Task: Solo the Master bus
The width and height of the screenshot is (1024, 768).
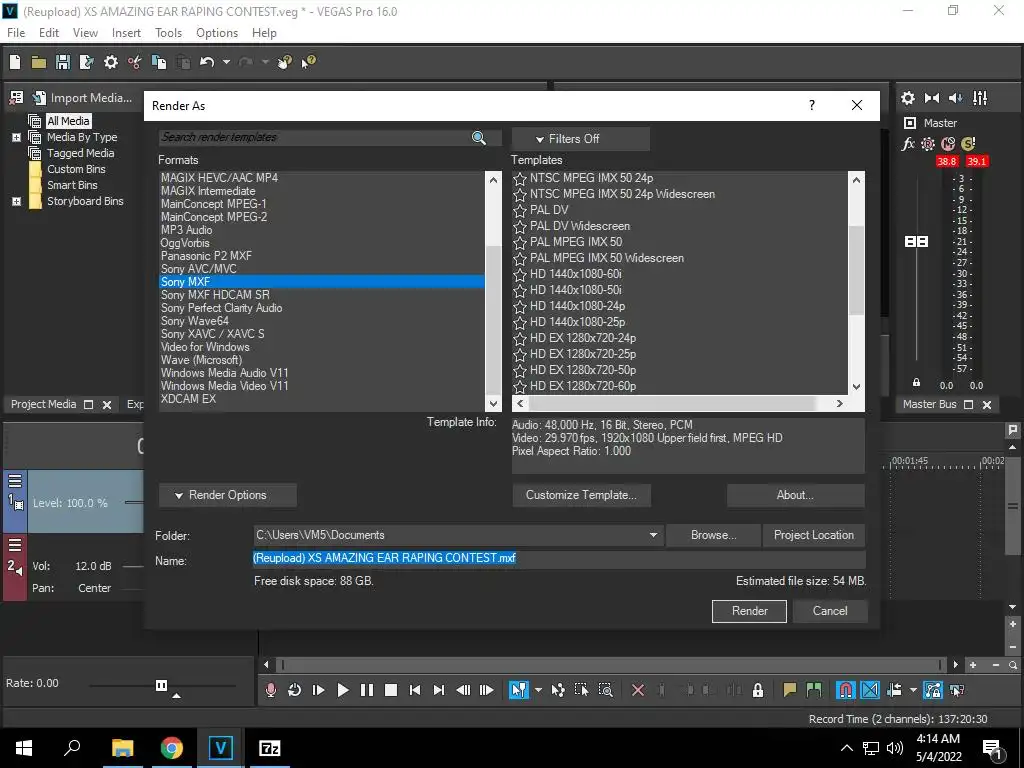Action: tap(968, 144)
